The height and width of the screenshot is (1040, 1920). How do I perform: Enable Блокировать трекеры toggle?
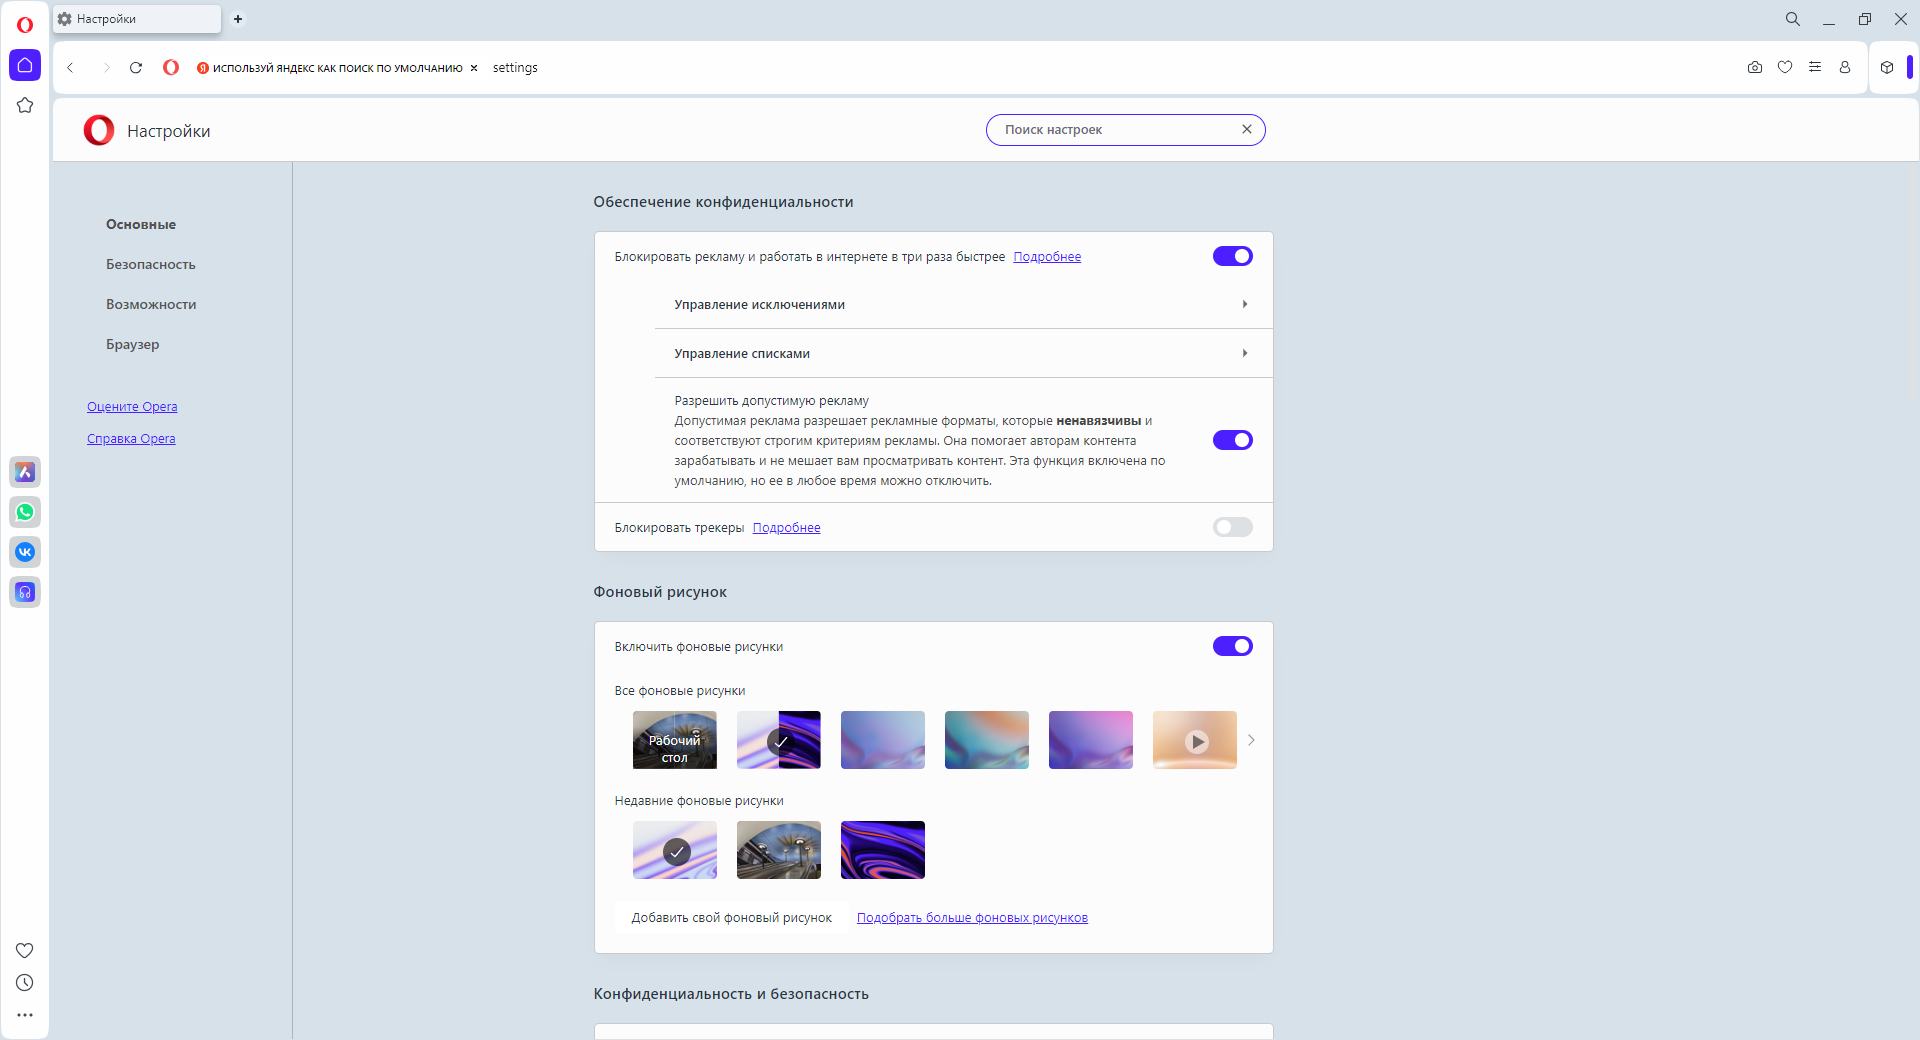[1233, 527]
